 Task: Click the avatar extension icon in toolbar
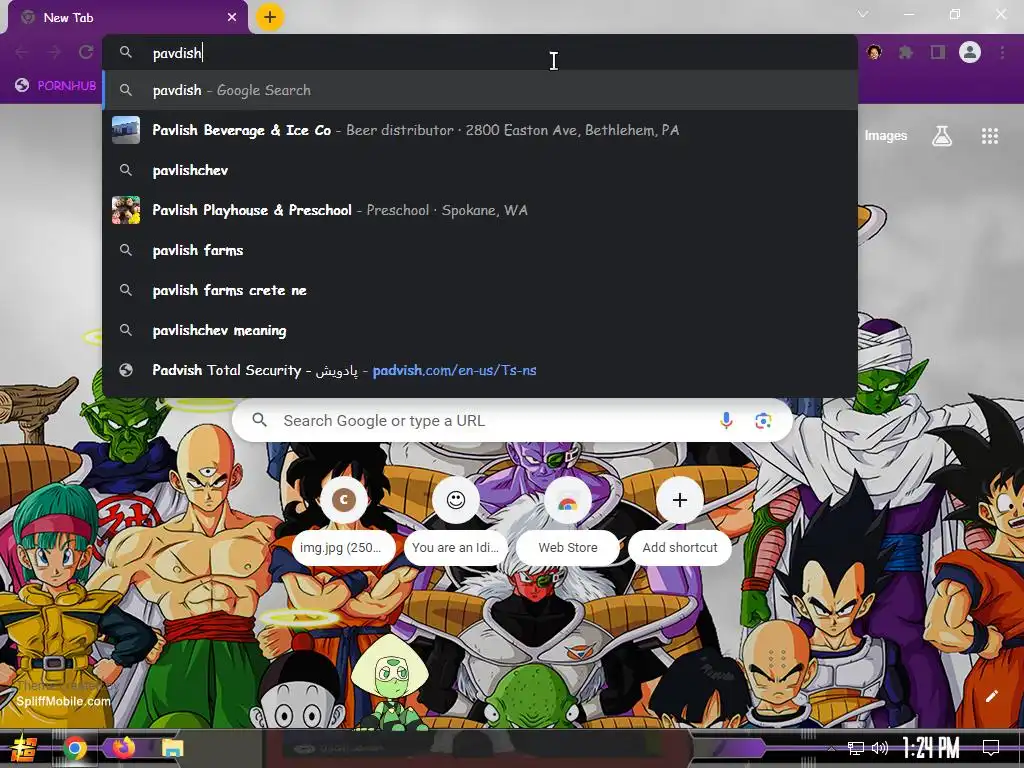[x=874, y=52]
